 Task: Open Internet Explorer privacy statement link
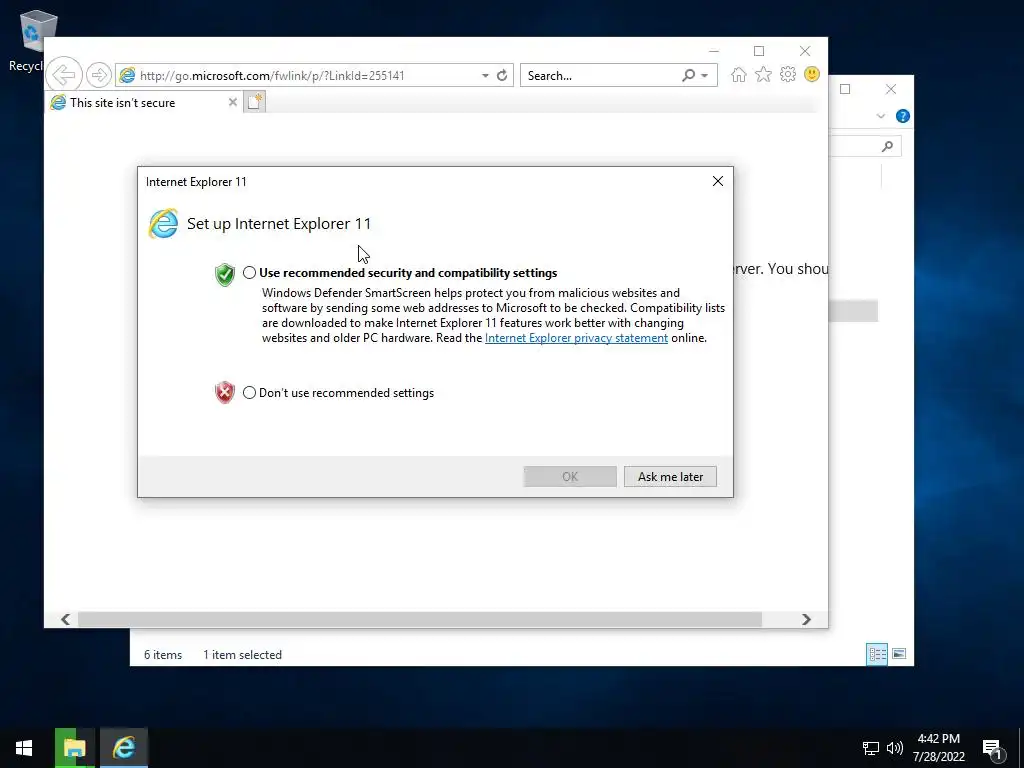pos(576,338)
